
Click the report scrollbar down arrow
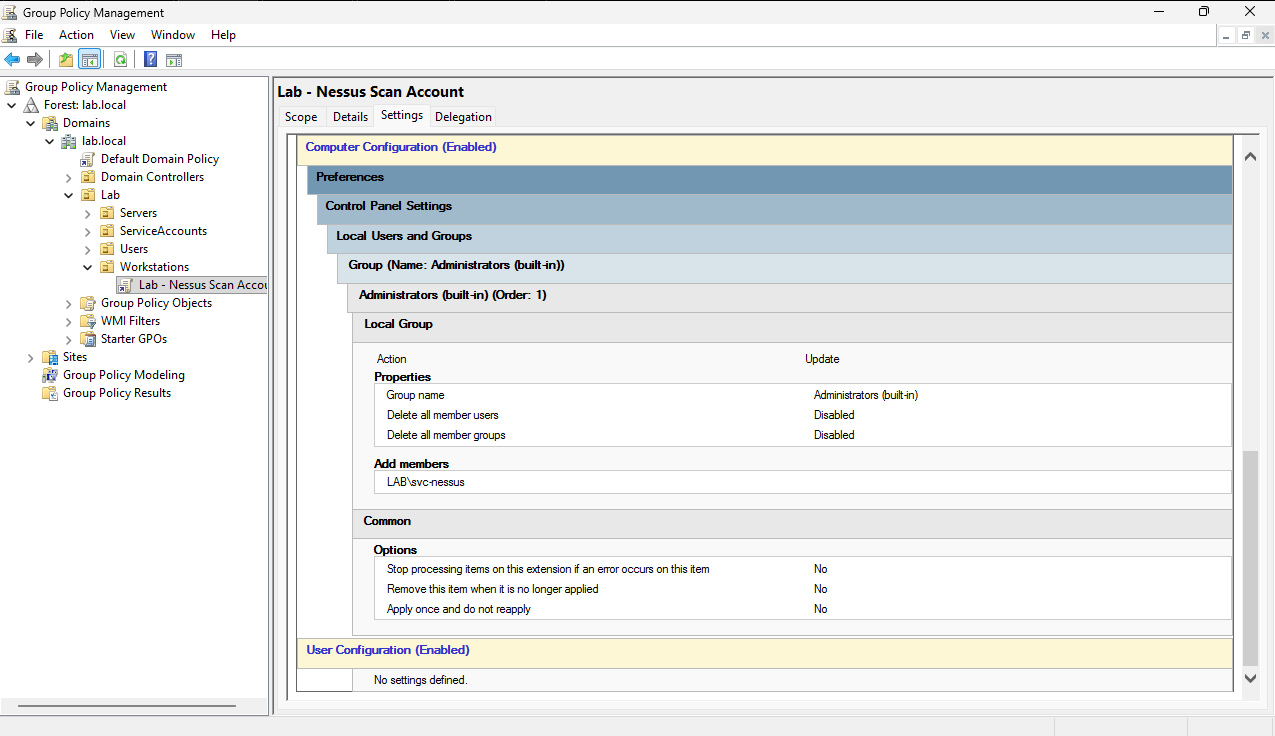pyautogui.click(x=1249, y=677)
